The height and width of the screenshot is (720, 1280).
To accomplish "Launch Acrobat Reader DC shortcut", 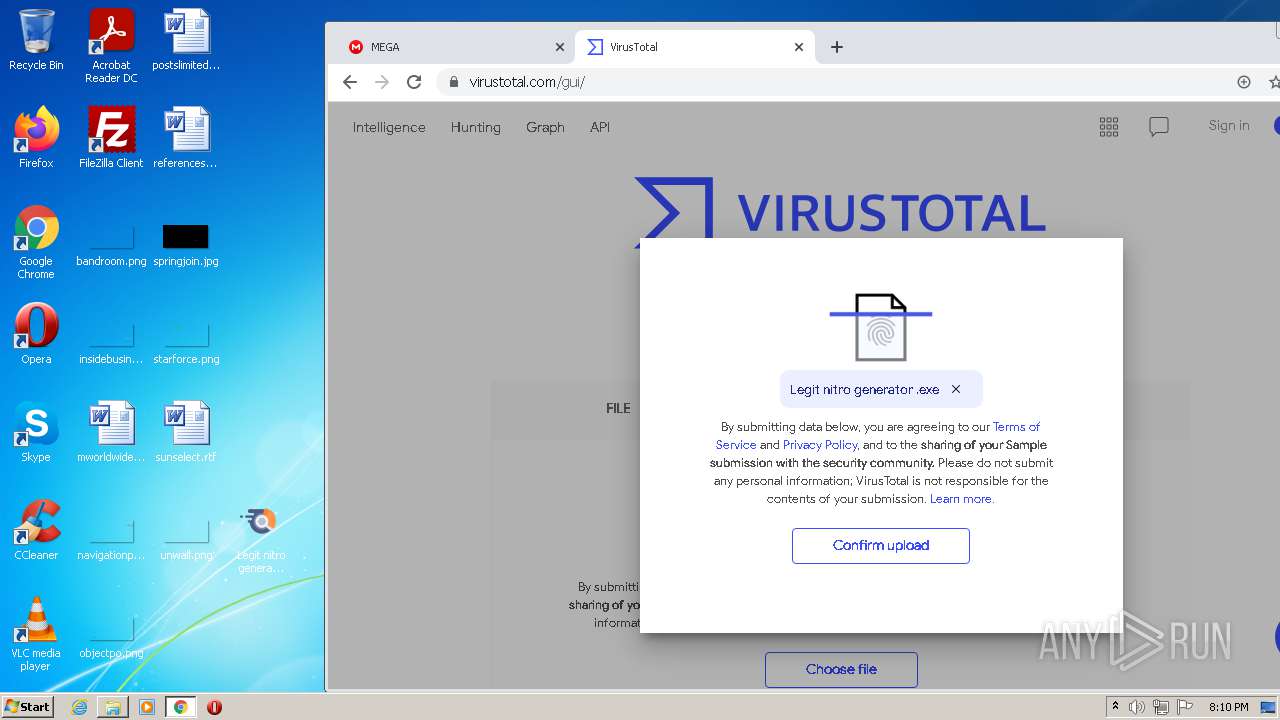I will (111, 46).
